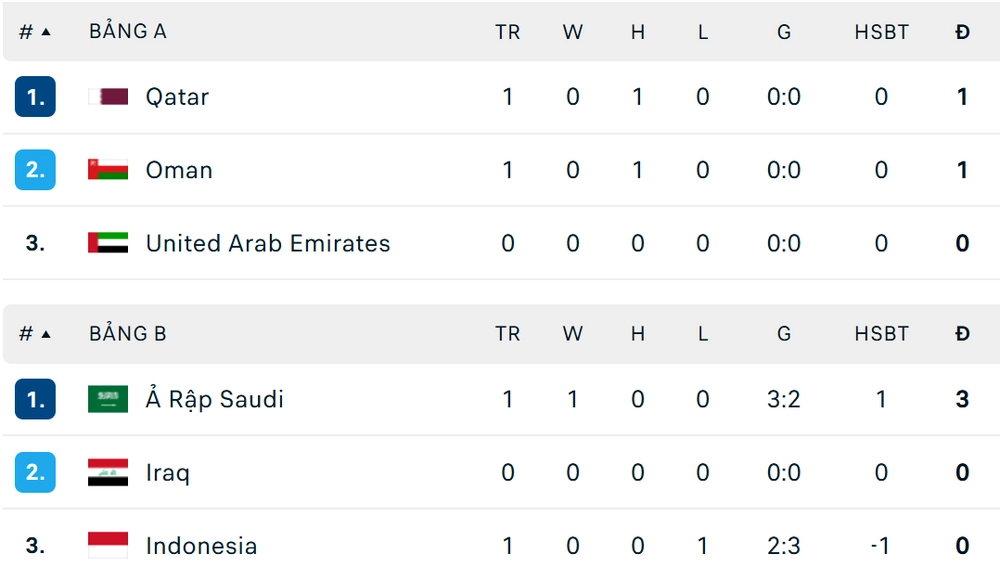Click the Indonesia flag icon
The height and width of the screenshot is (580, 1000).
[x=108, y=545]
